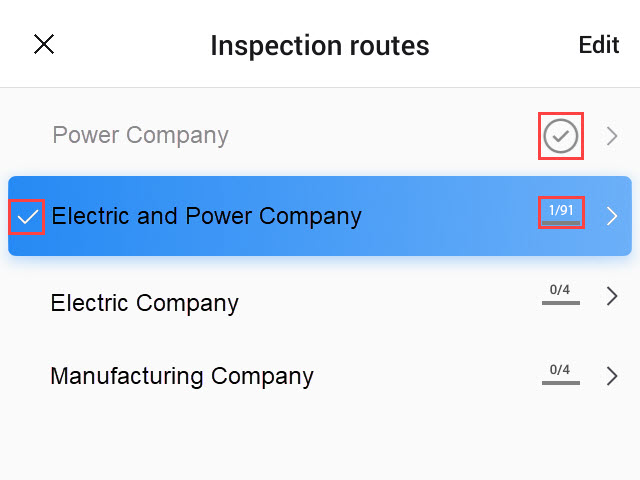Click the progress bar beneath 1/91
The height and width of the screenshot is (480, 640).
(561, 223)
